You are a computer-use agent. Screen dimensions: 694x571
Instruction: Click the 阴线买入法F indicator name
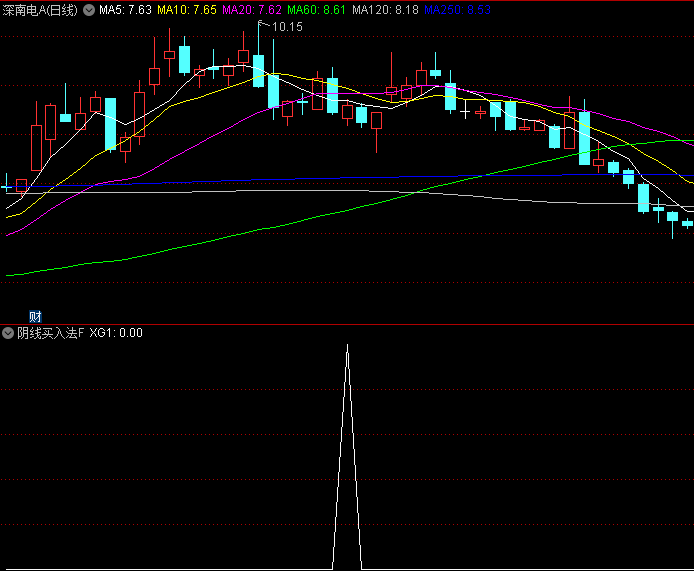50,333
